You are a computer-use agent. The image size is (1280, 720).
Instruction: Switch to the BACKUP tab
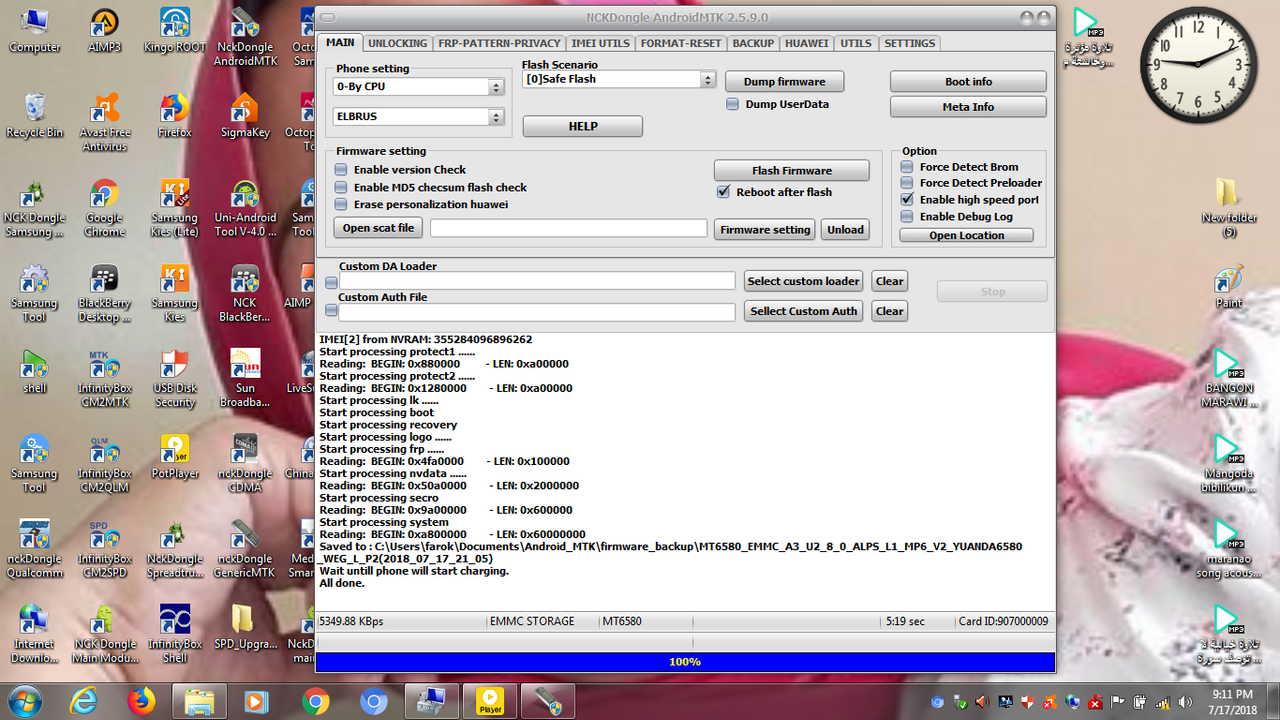[753, 44]
